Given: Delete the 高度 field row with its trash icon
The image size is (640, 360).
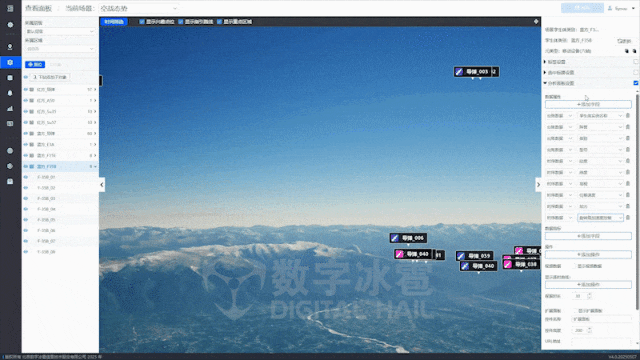Looking at the screenshot, I should point(628,172).
